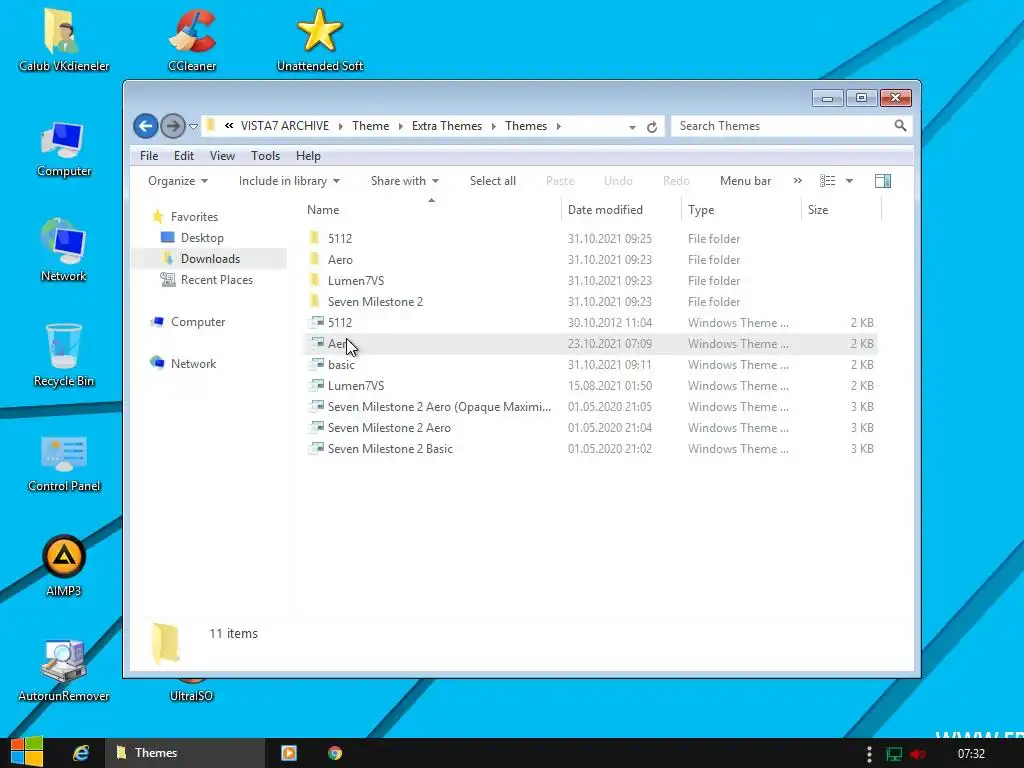The width and height of the screenshot is (1024, 768).
Task: Click the volume muted tray icon
Action: tap(918, 754)
